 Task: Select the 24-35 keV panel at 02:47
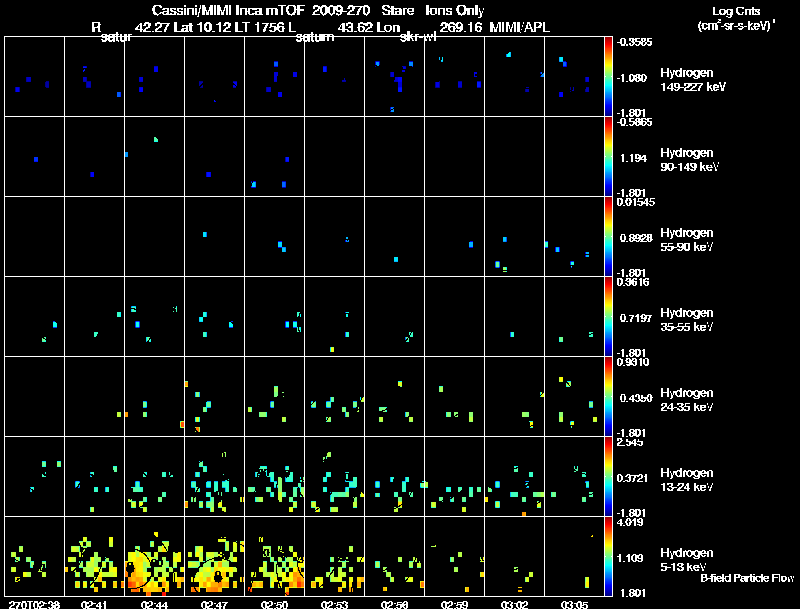coord(215,396)
